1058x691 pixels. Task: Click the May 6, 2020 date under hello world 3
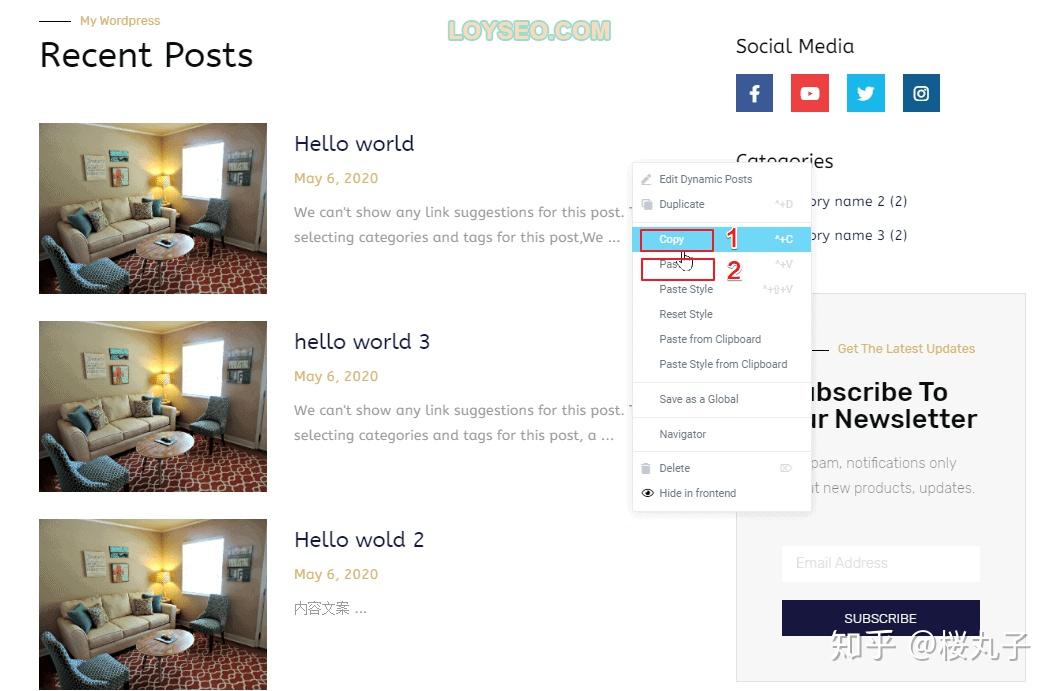[x=336, y=377]
